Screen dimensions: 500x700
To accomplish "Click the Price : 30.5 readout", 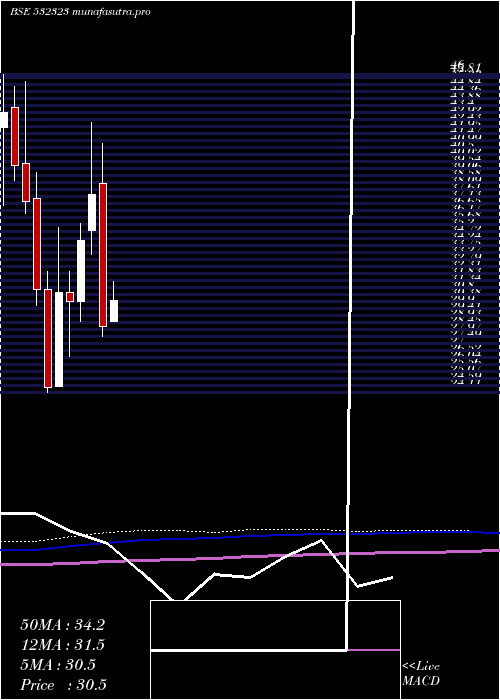I will [x=63, y=684].
